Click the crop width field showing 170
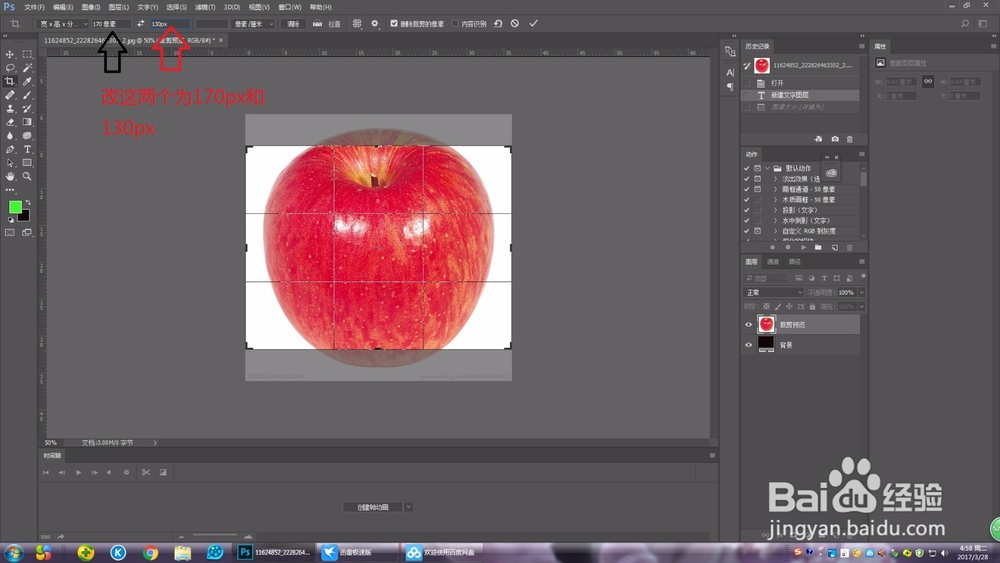 (111, 24)
